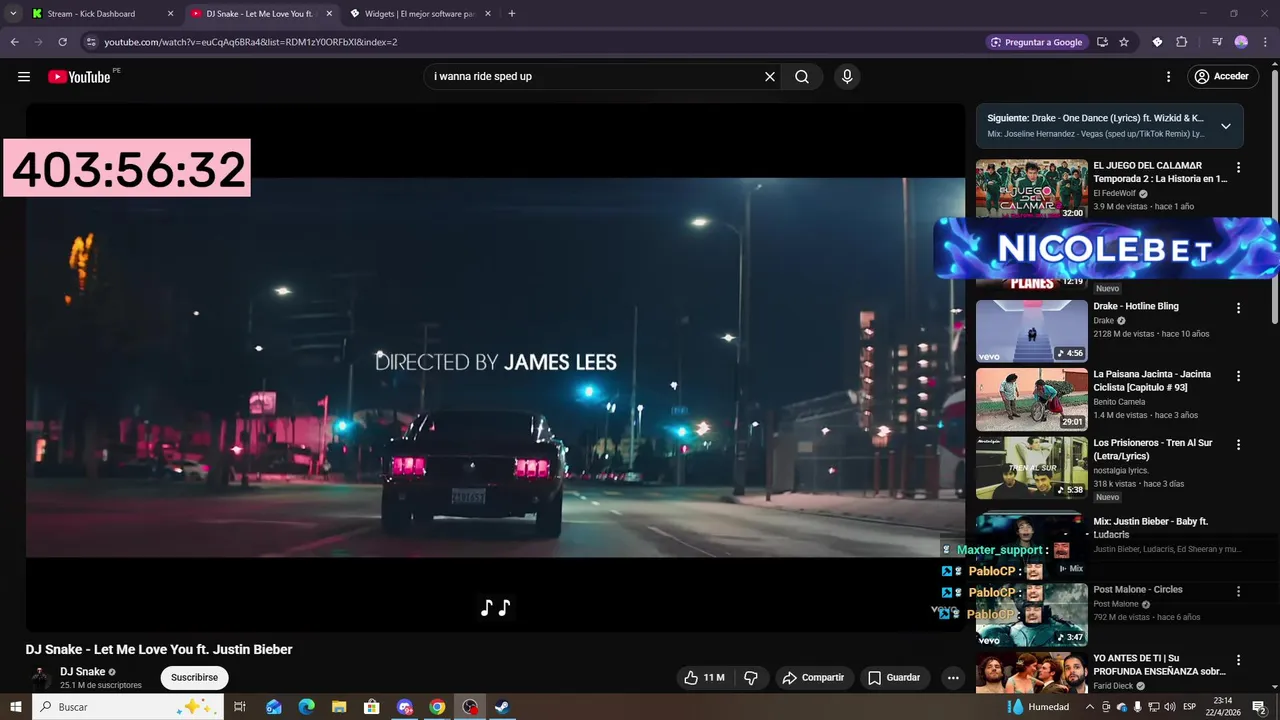
Task: Open the tab search dropdown in Chrome
Action: pos(13,14)
